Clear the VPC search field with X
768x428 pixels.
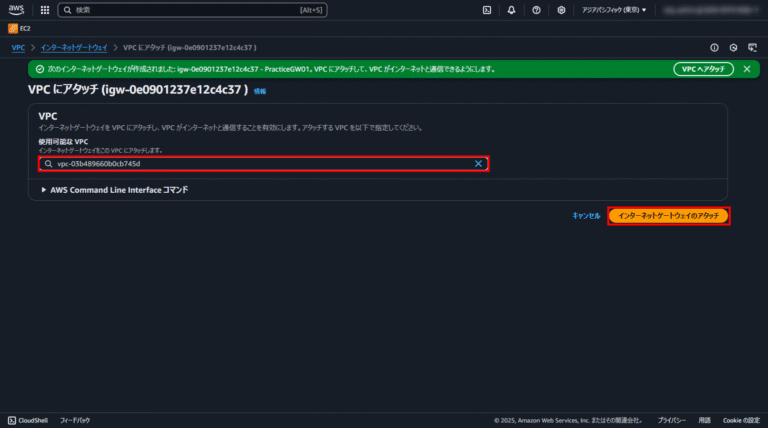[478, 163]
